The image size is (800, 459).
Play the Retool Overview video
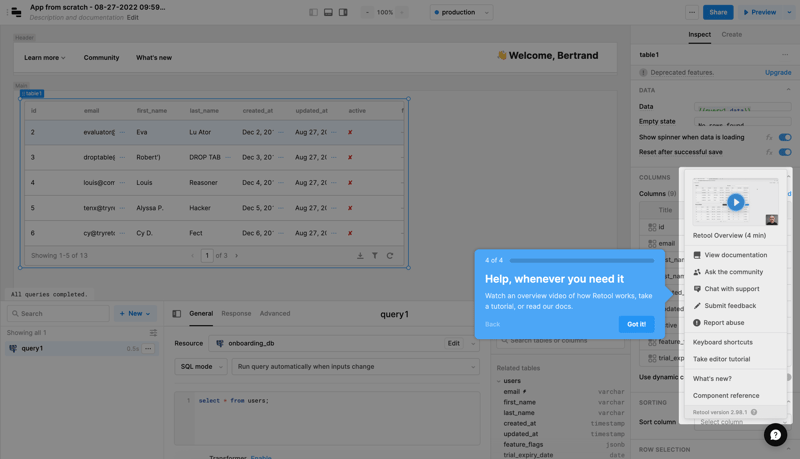pos(735,202)
